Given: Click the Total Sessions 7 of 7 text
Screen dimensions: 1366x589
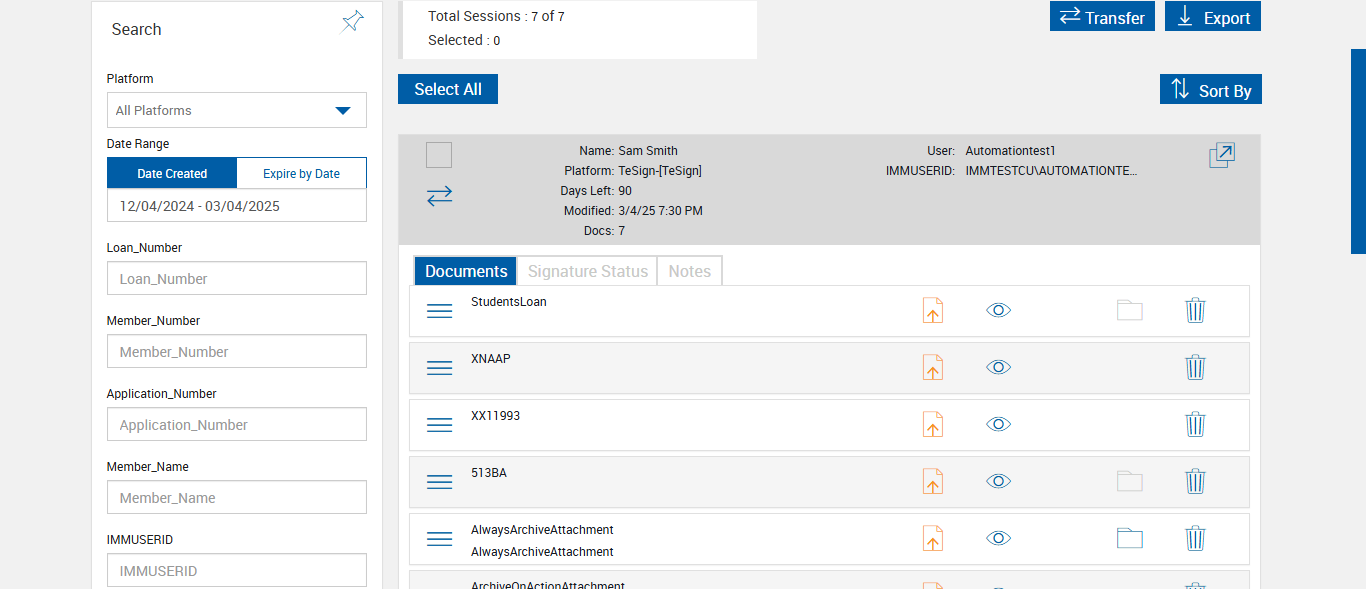Looking at the screenshot, I should click(496, 16).
